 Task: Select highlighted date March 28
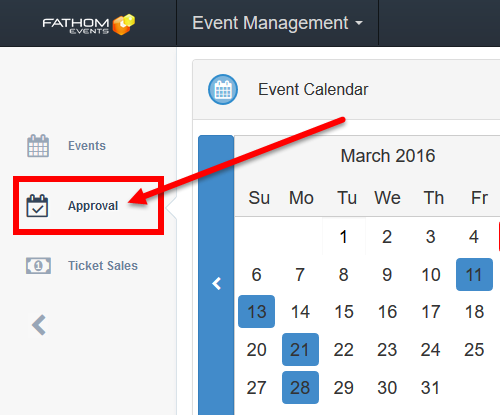tap(300, 387)
